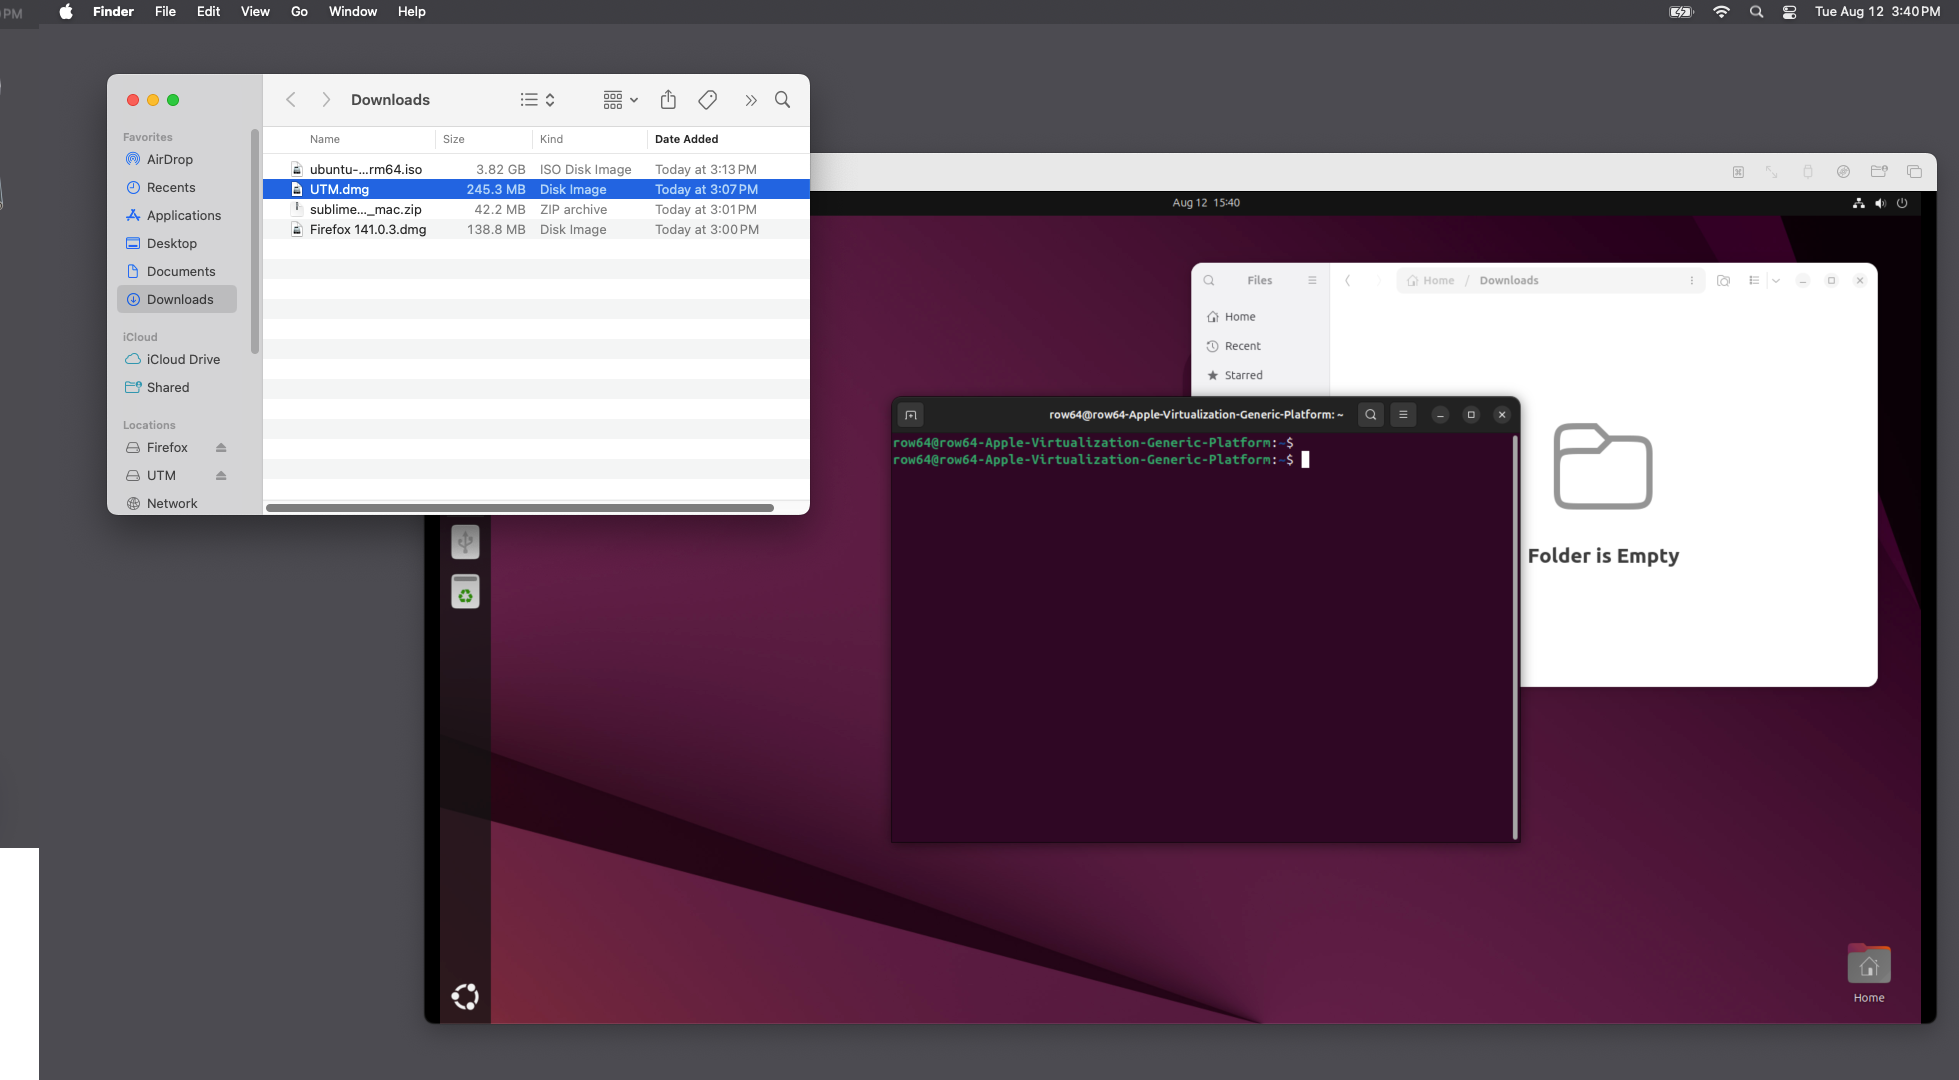The image size is (1959, 1080).
Task: Click Ubuntu clock Aug 12 15:40
Action: [x=1206, y=203]
